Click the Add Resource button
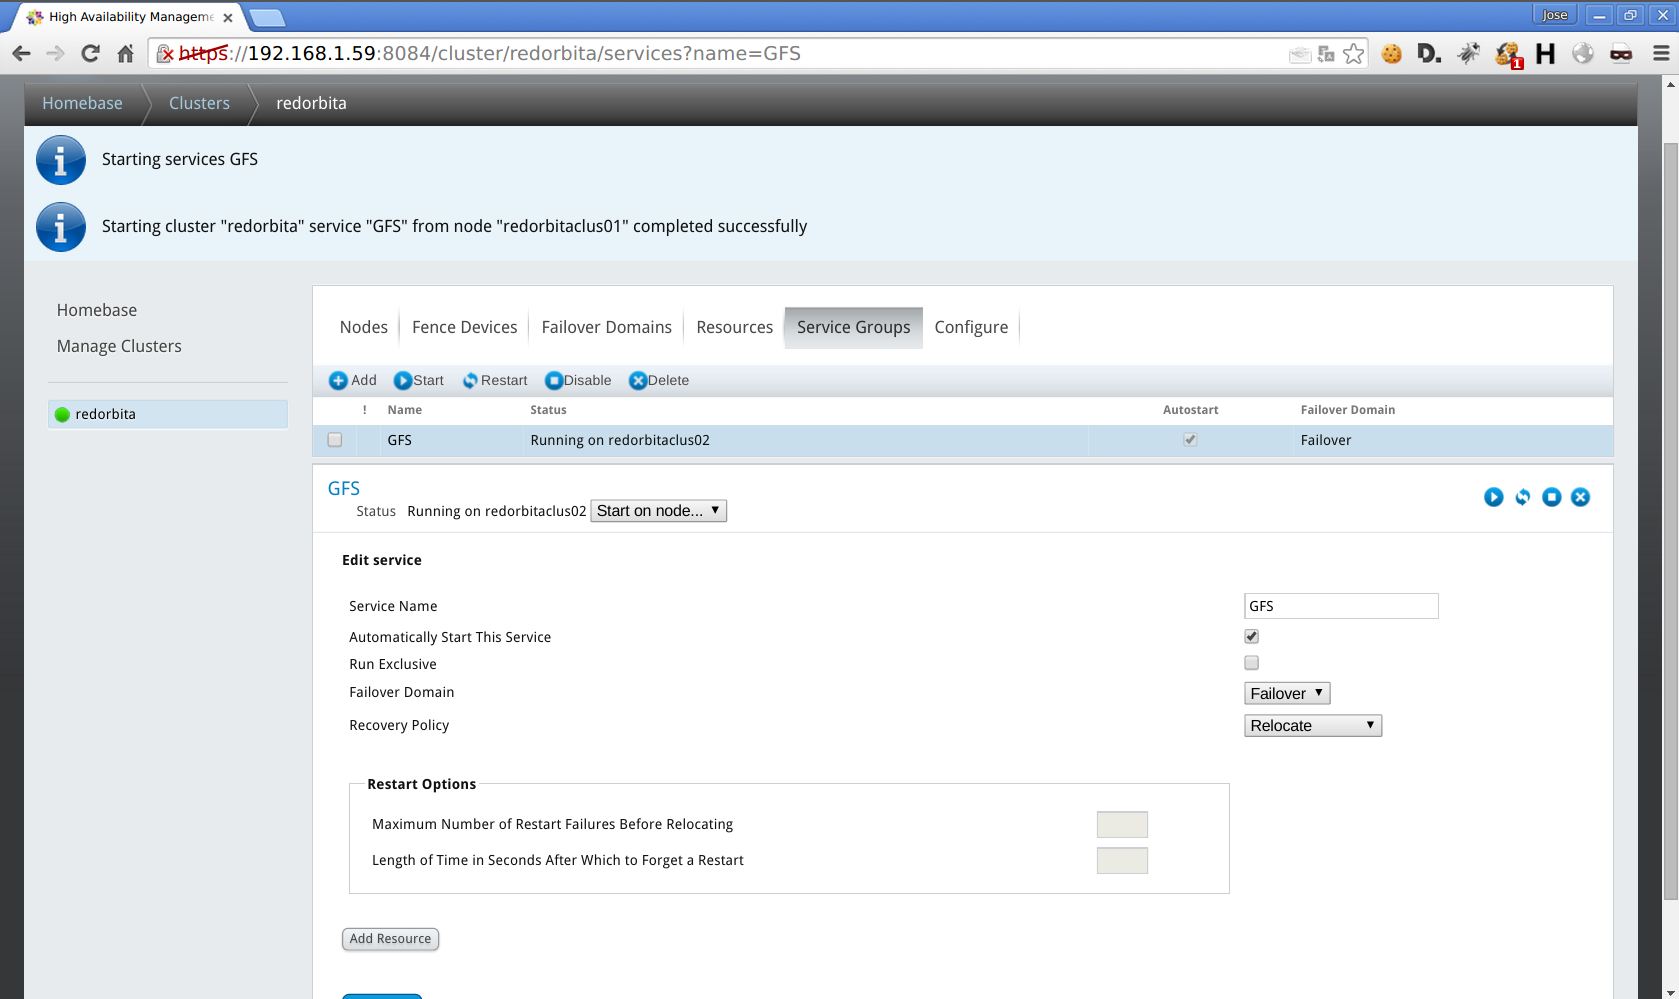Screen dimensions: 1679x999 390,939
